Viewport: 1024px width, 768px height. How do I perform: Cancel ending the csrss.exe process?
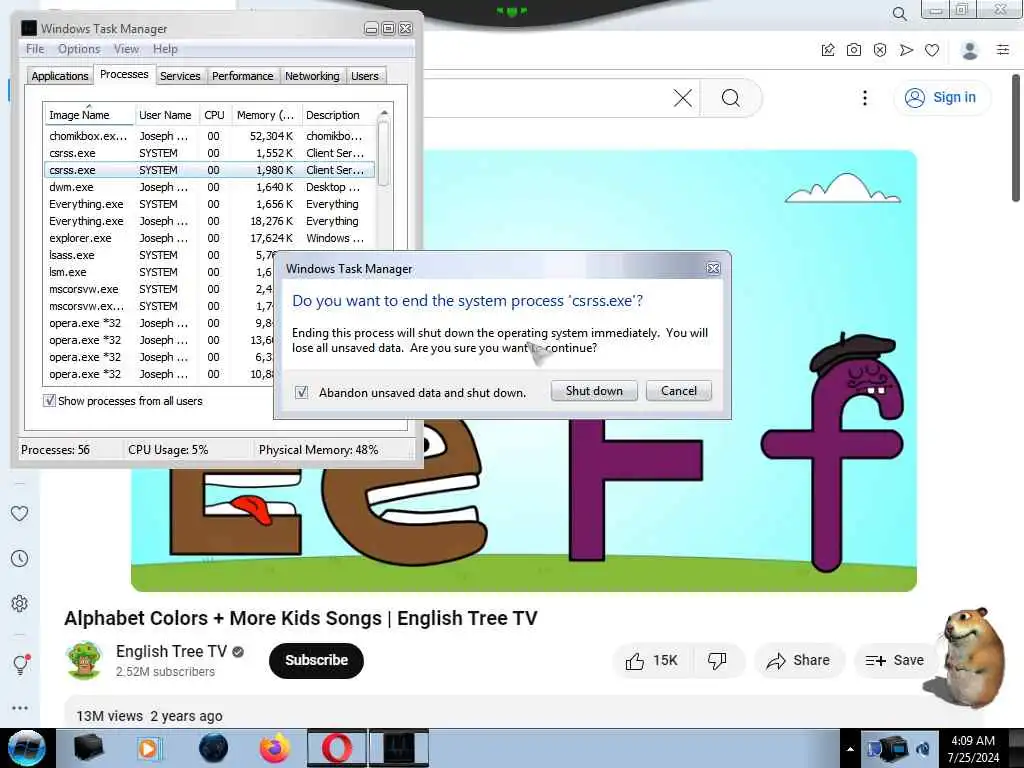(679, 391)
